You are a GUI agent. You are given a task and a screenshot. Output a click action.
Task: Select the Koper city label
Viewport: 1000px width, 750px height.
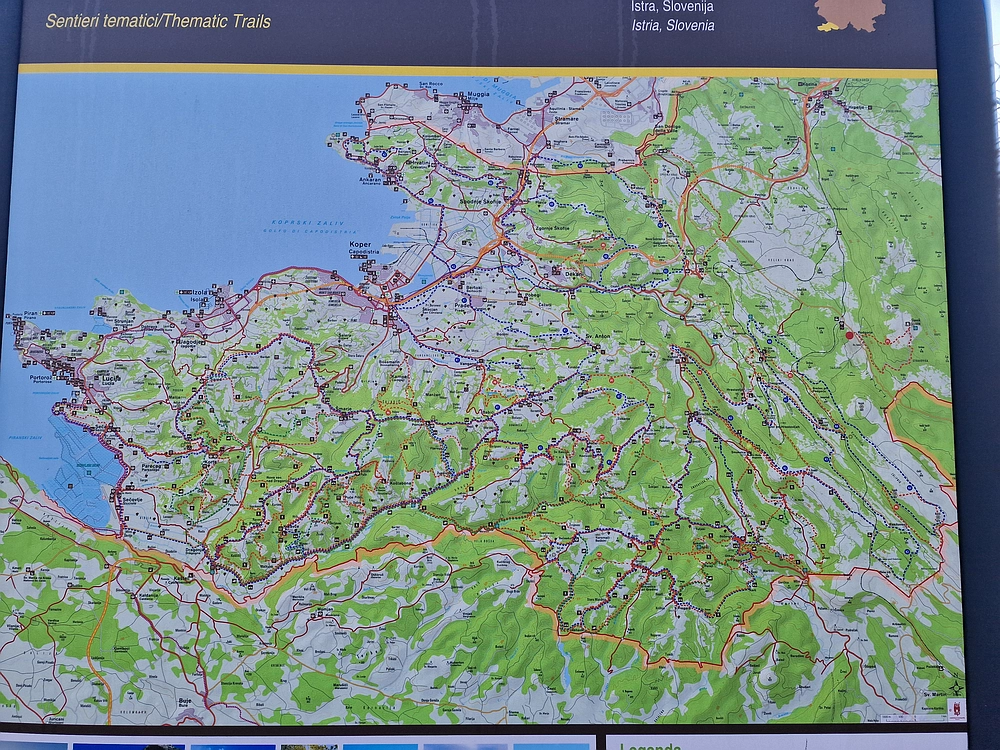pyautogui.click(x=361, y=245)
